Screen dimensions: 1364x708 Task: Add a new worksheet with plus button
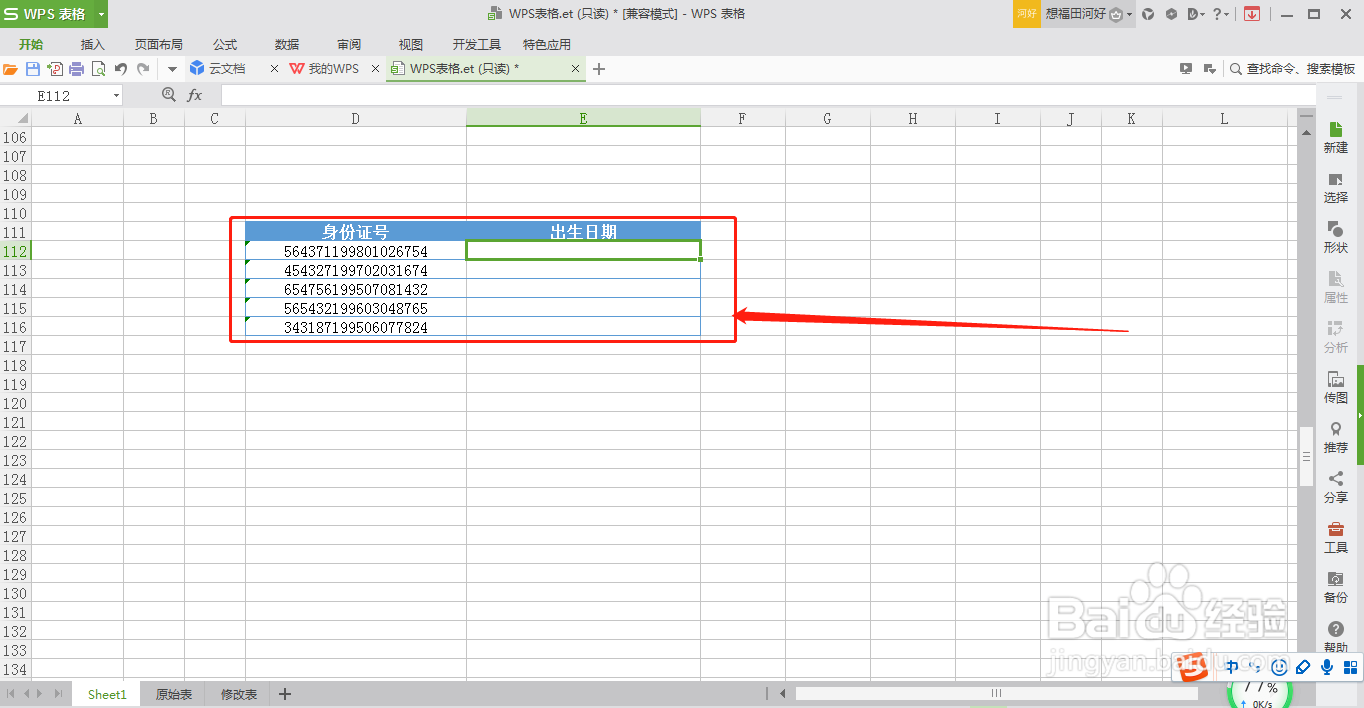tap(285, 694)
